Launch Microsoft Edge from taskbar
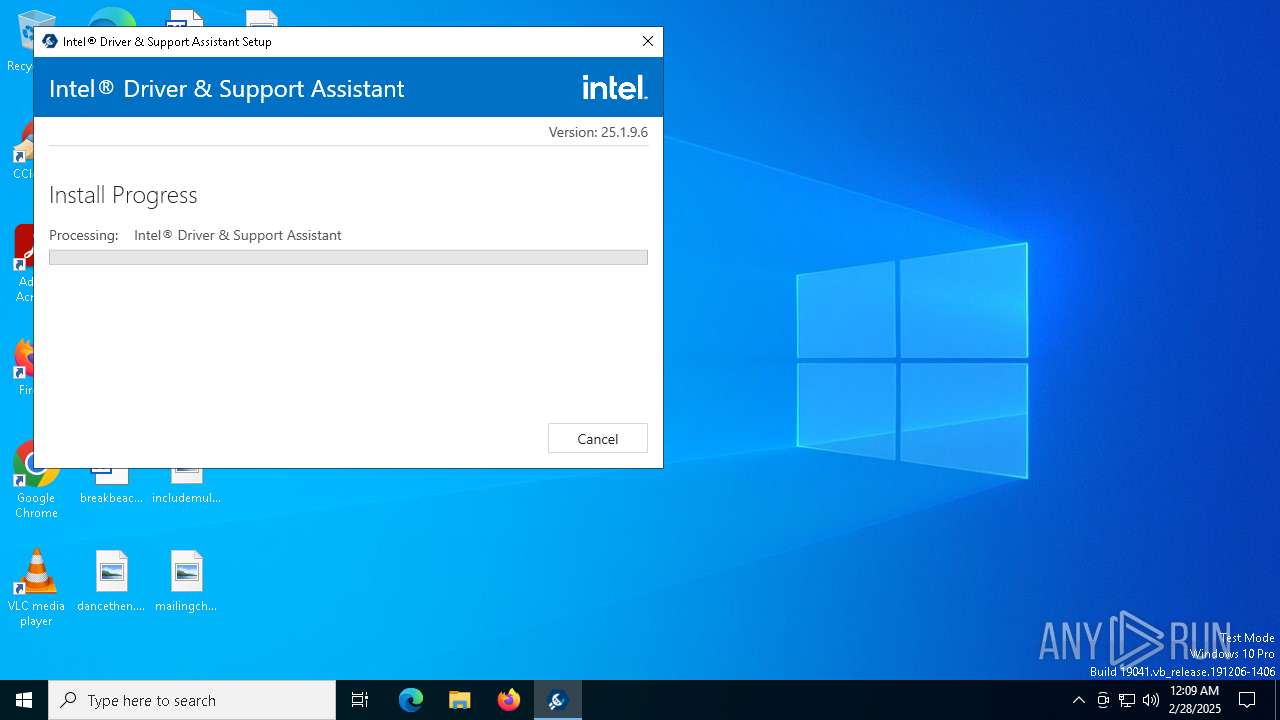1280x720 pixels. (x=411, y=700)
